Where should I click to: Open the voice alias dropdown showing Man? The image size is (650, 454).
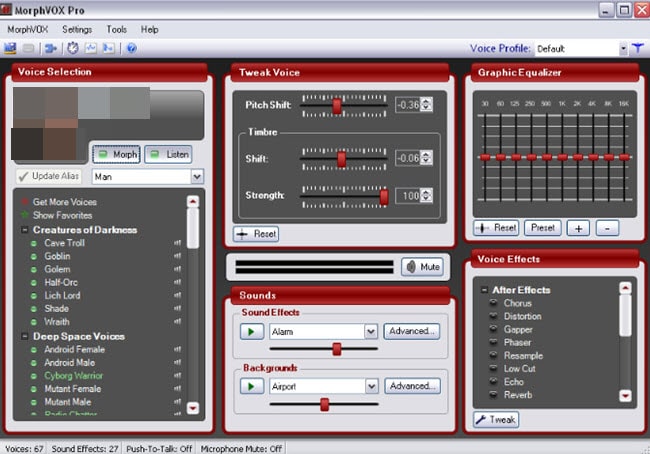[x=197, y=177]
